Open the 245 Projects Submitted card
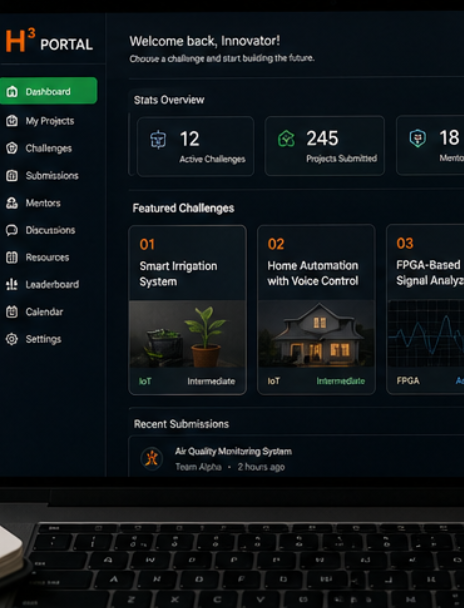Image resolution: width=464 pixels, height=608 pixels. (325, 146)
